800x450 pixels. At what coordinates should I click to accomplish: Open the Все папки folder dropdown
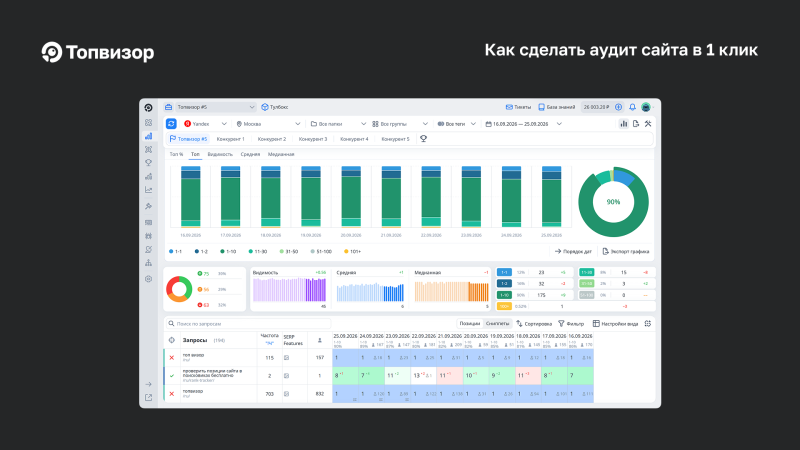click(x=338, y=123)
